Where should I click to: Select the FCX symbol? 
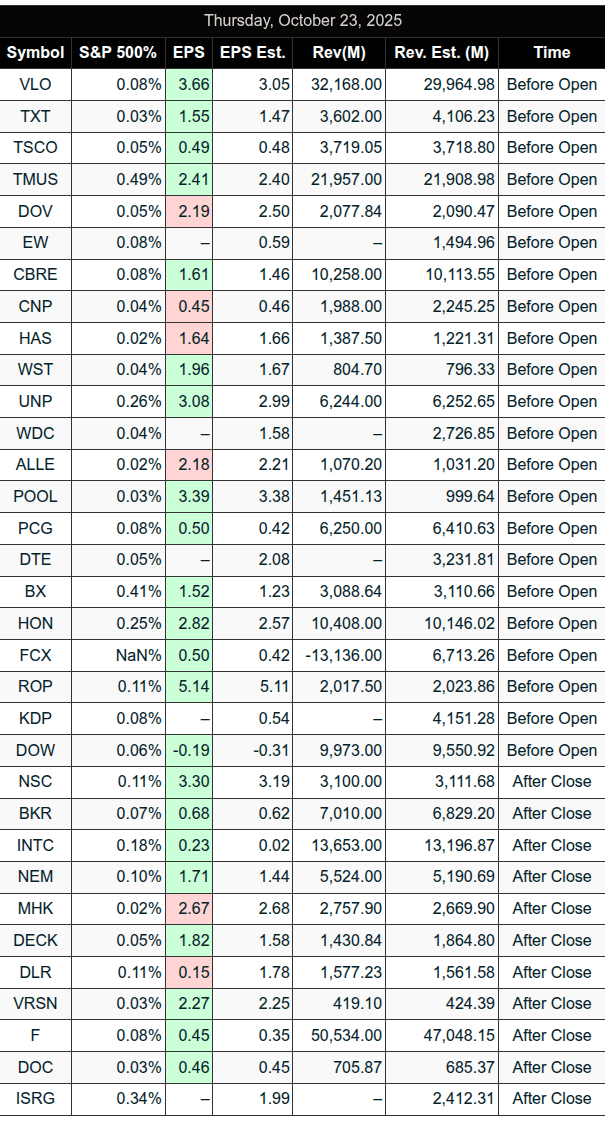[36, 655]
